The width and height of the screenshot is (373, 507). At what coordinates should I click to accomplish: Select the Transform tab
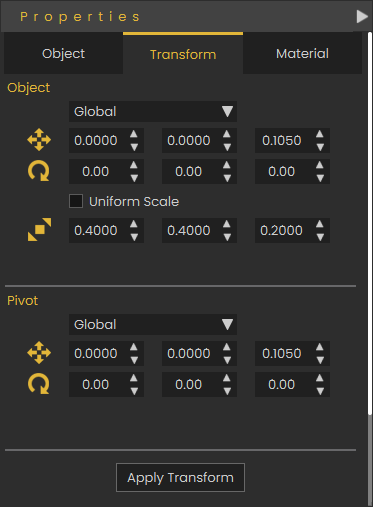click(183, 54)
